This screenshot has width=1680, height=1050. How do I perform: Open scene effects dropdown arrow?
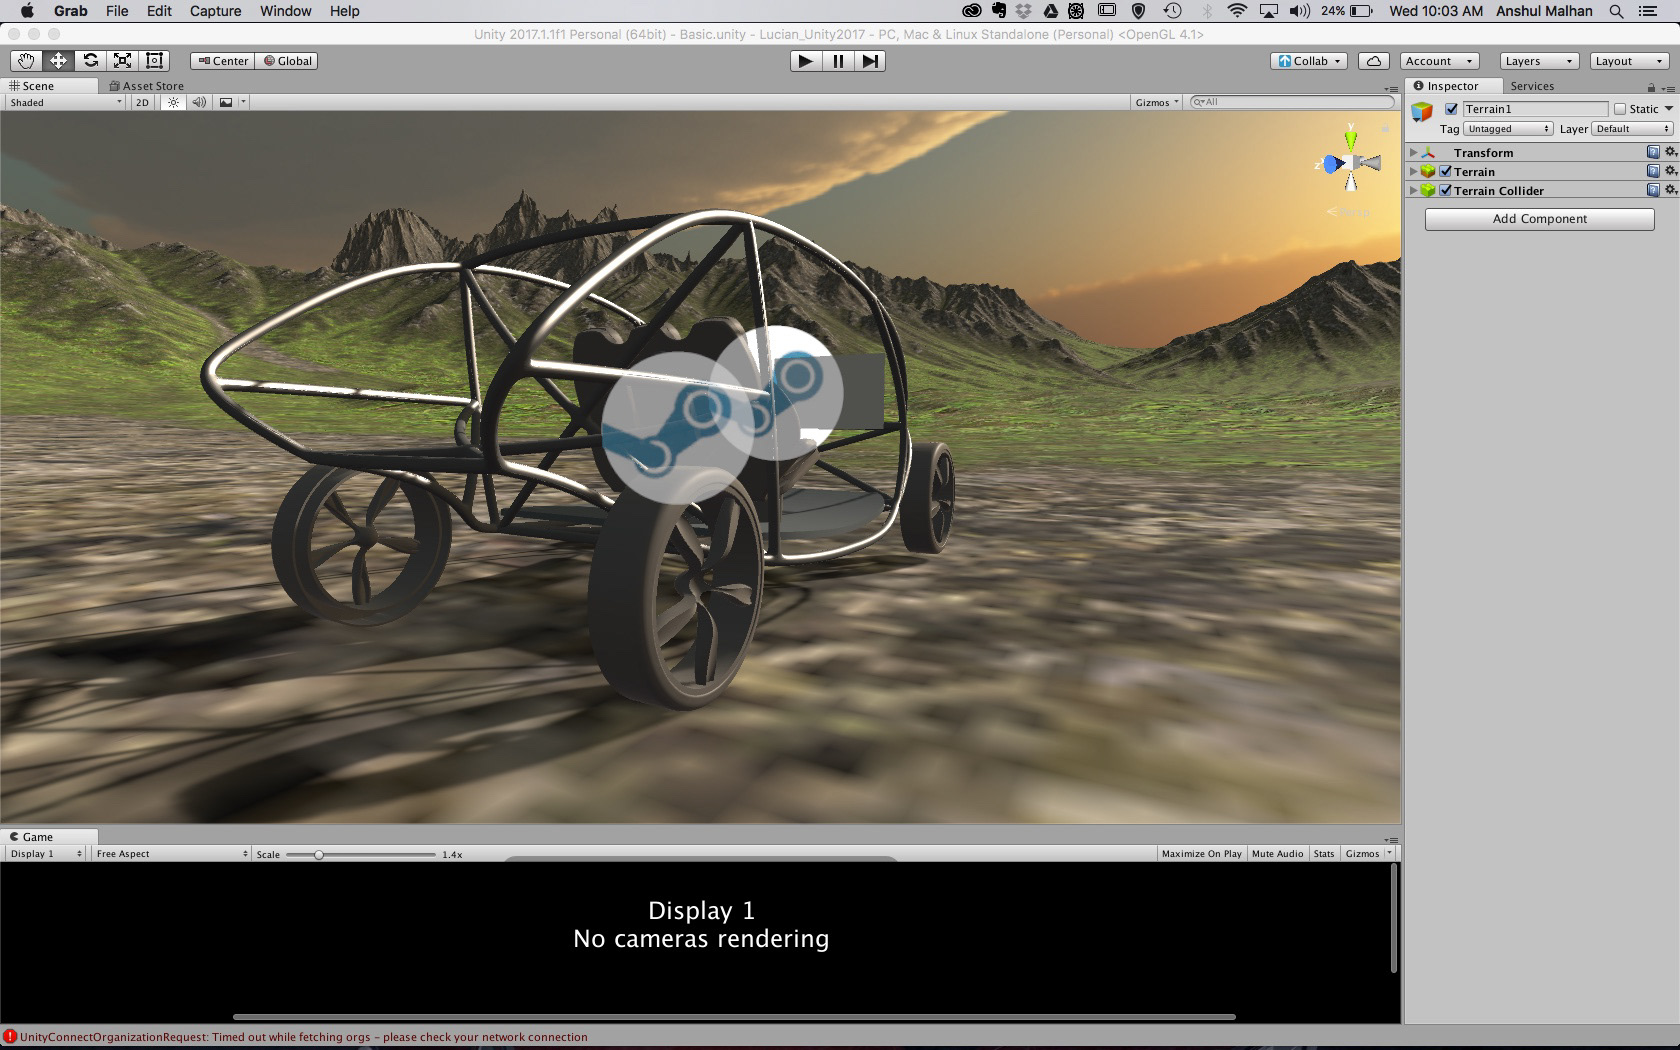(x=243, y=102)
